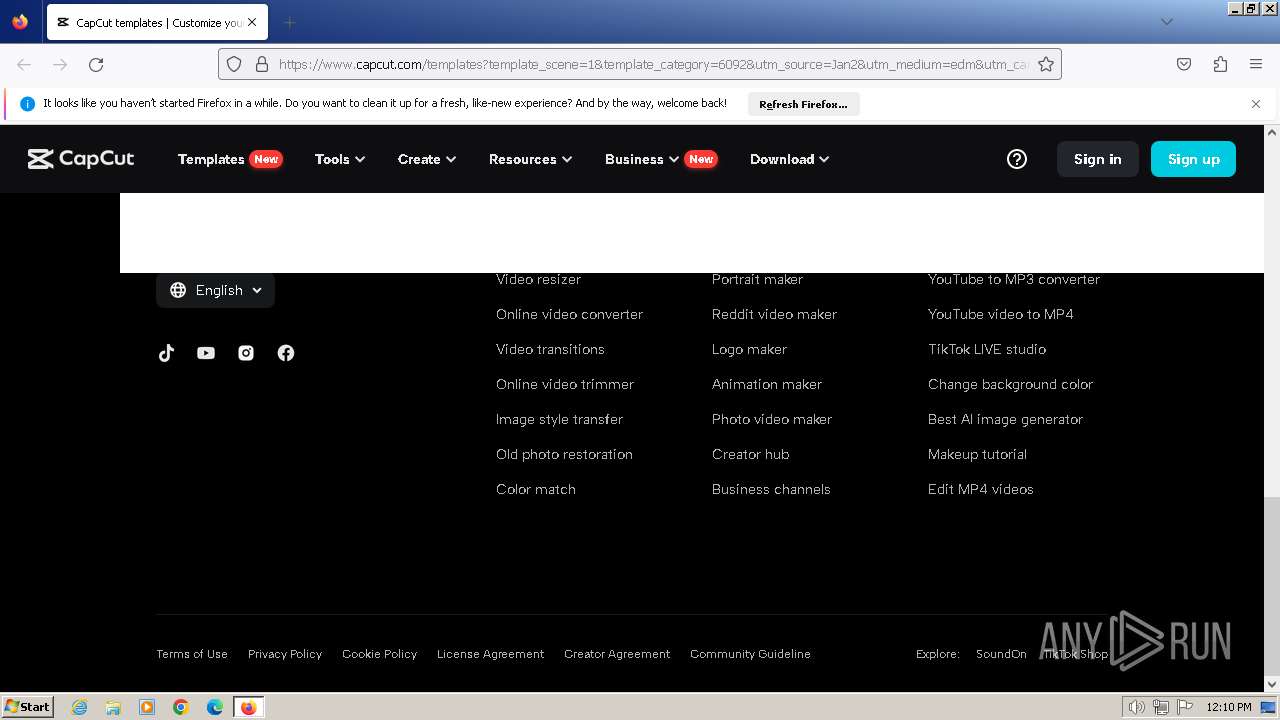Open Save to Pocket icon
The image size is (1280, 720).
click(1184, 64)
